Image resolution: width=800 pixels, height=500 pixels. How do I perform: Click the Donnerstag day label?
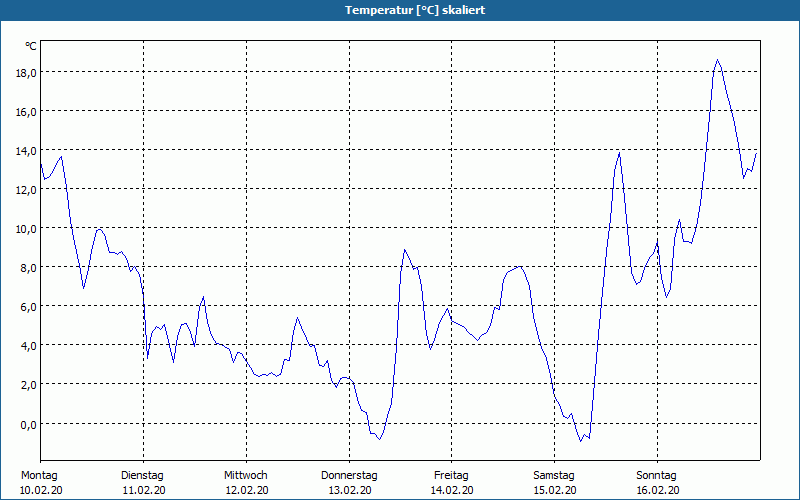[349, 476]
